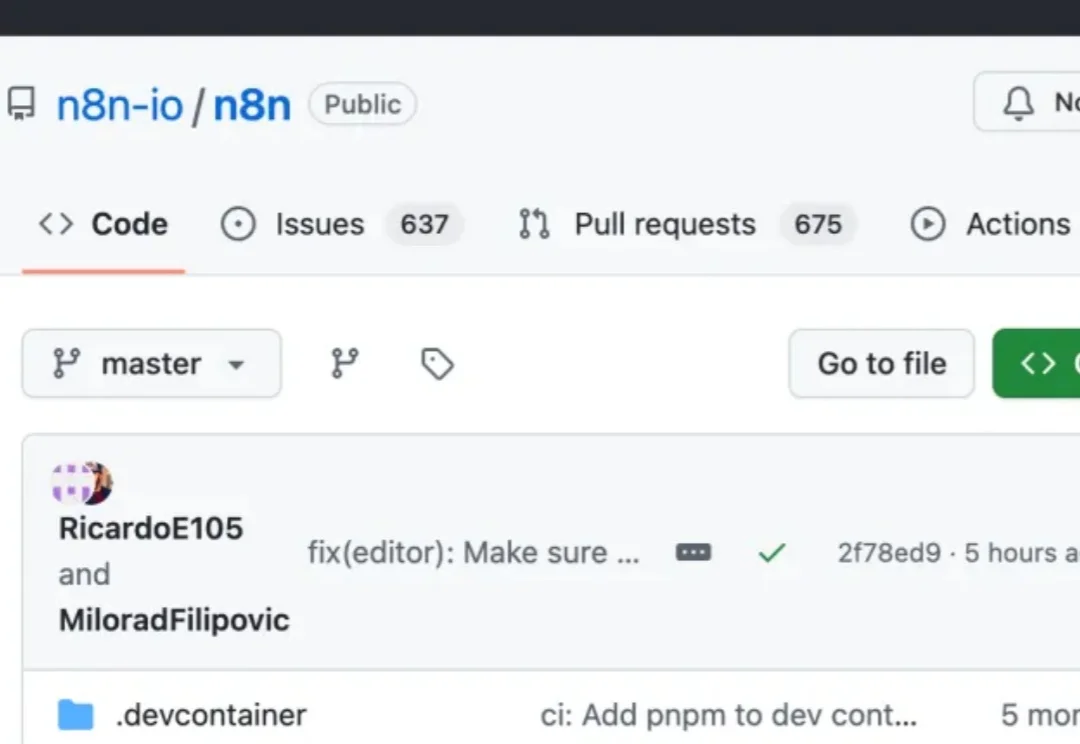Click the commit author avatar
This screenshot has height=744, width=1080.
pyautogui.click(x=82, y=484)
